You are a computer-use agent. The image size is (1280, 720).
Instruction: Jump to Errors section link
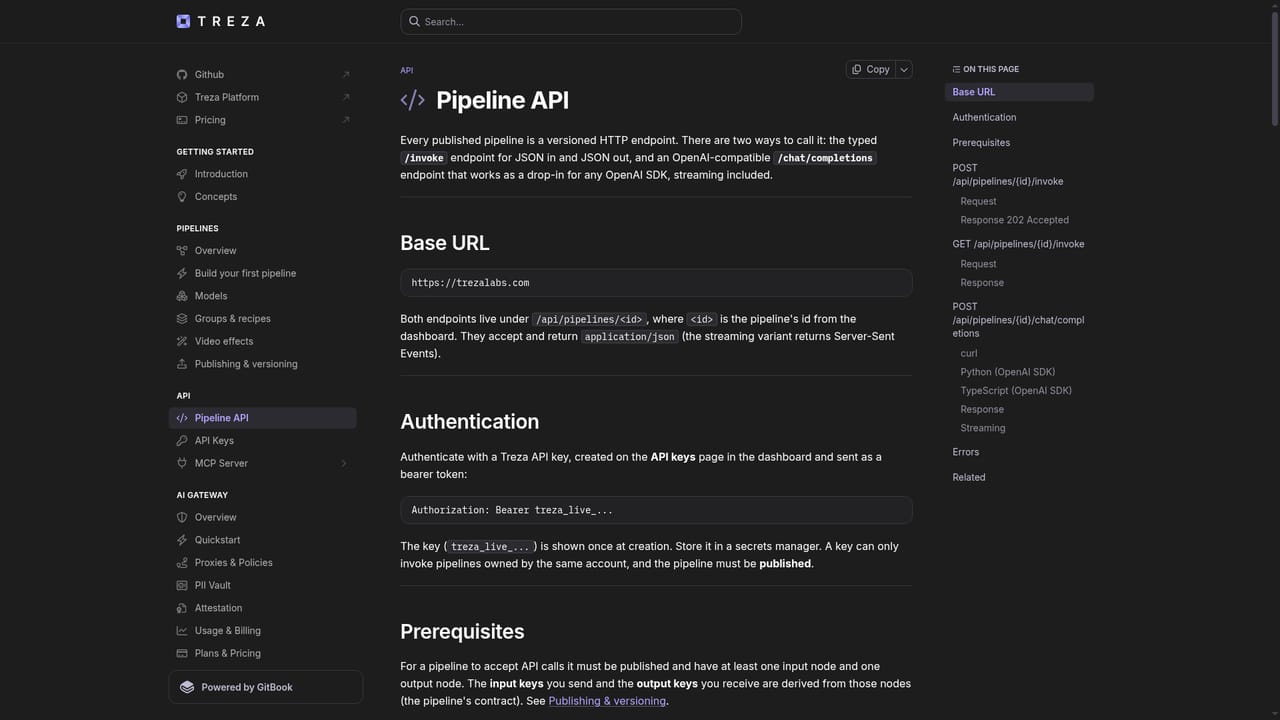point(966,452)
